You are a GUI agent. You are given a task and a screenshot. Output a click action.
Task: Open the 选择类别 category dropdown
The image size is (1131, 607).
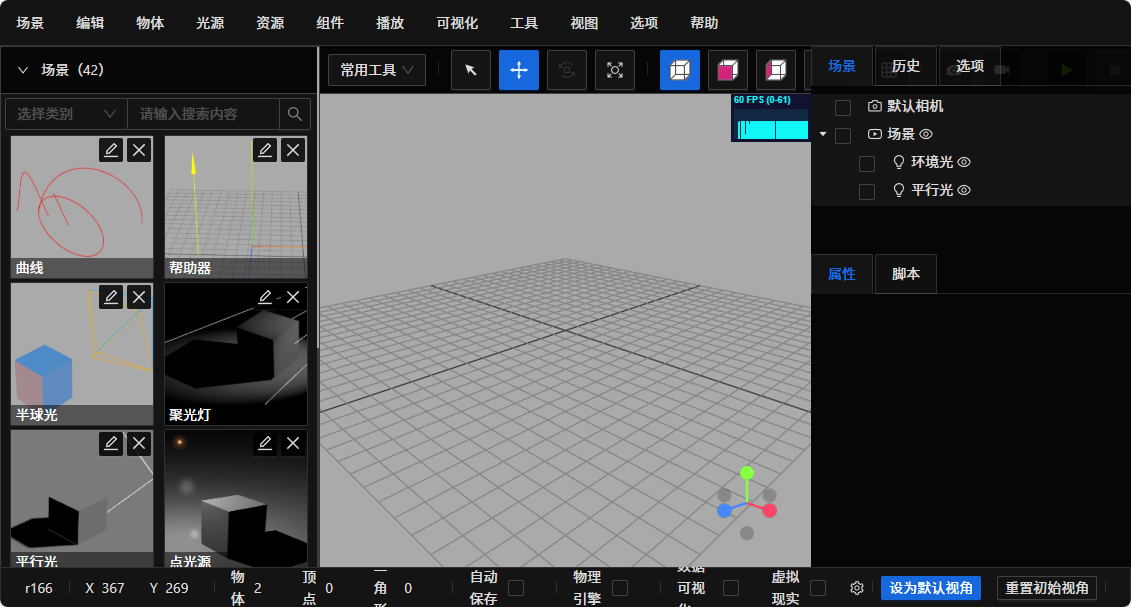(x=67, y=114)
